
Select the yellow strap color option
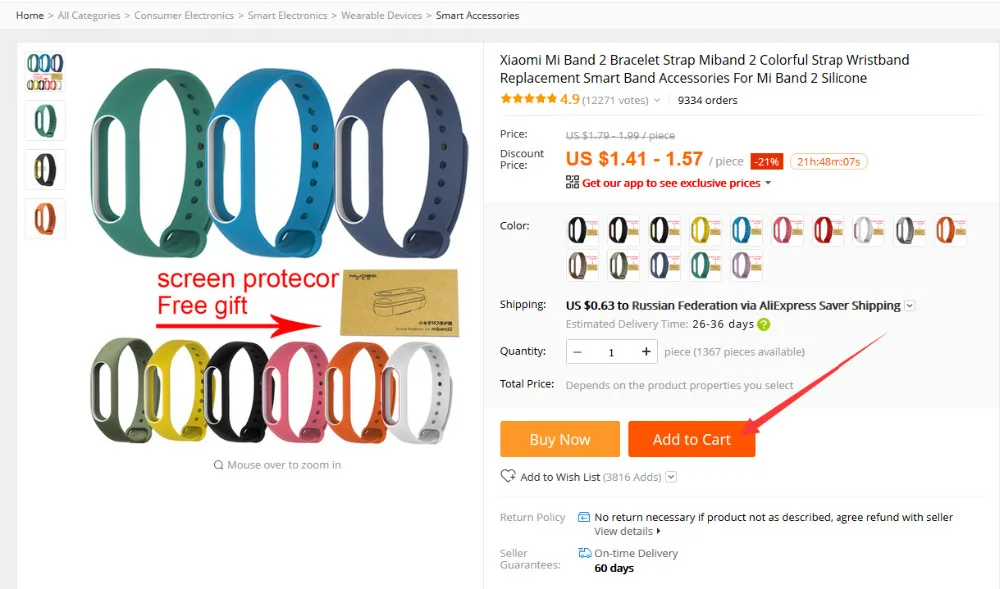705,230
